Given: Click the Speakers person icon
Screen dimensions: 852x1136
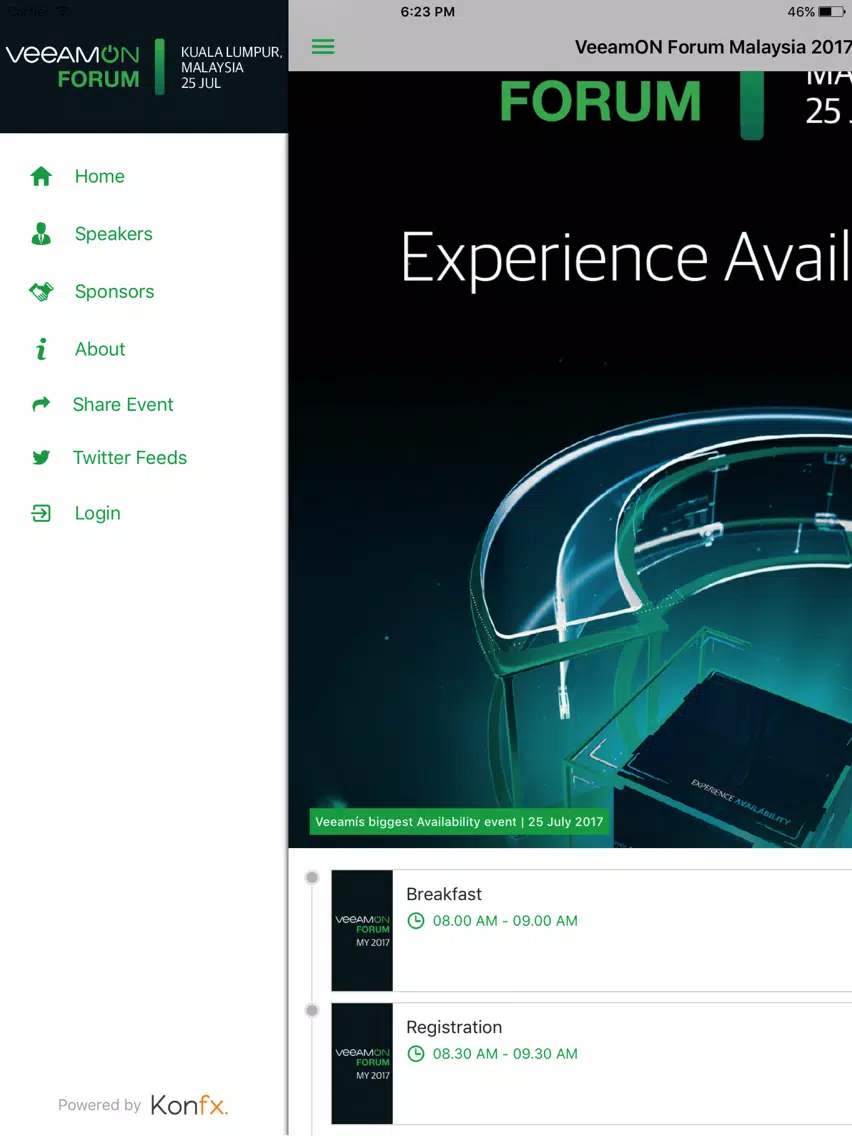Looking at the screenshot, I should [x=41, y=233].
